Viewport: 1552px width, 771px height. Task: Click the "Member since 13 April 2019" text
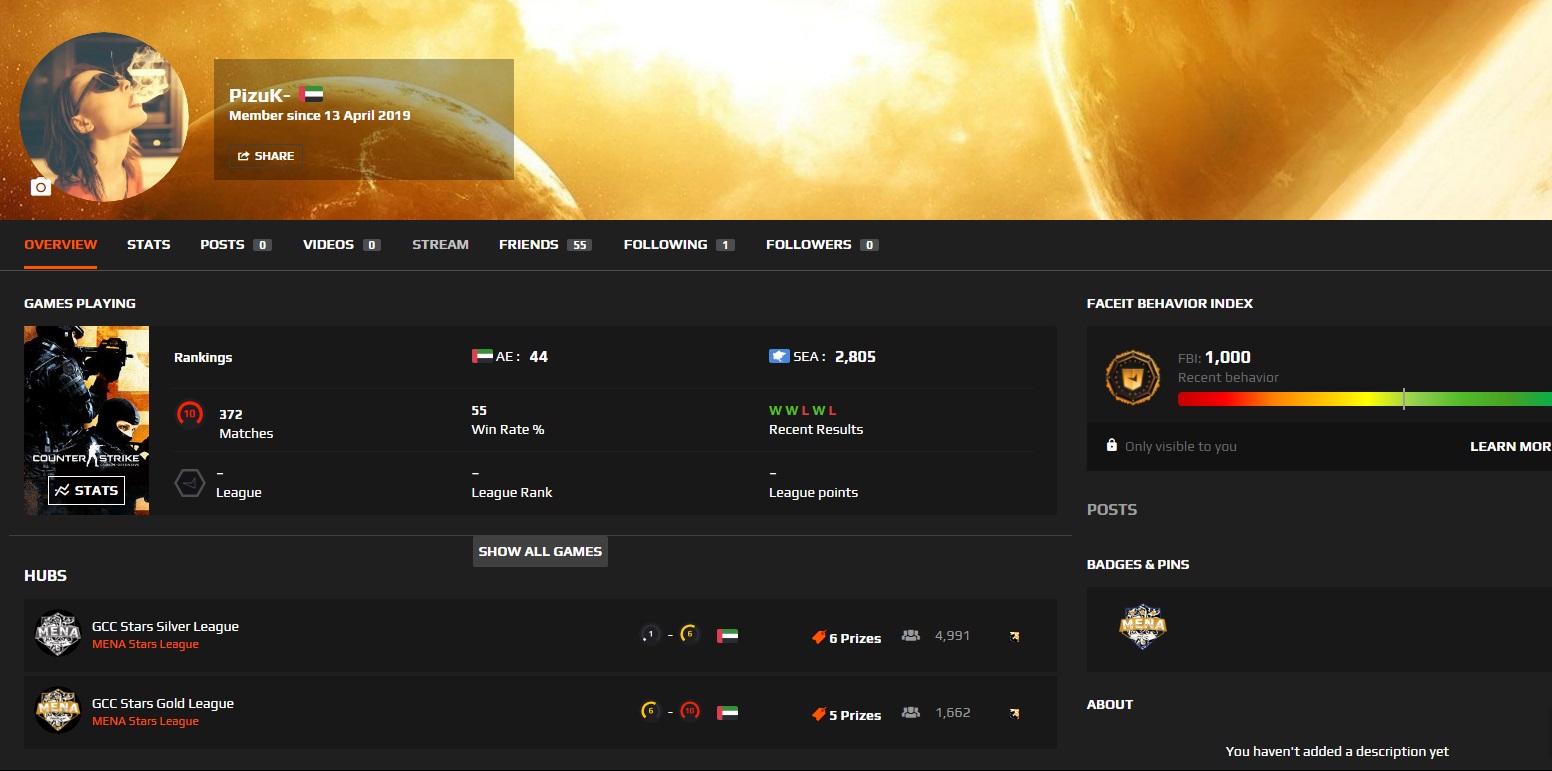click(320, 115)
